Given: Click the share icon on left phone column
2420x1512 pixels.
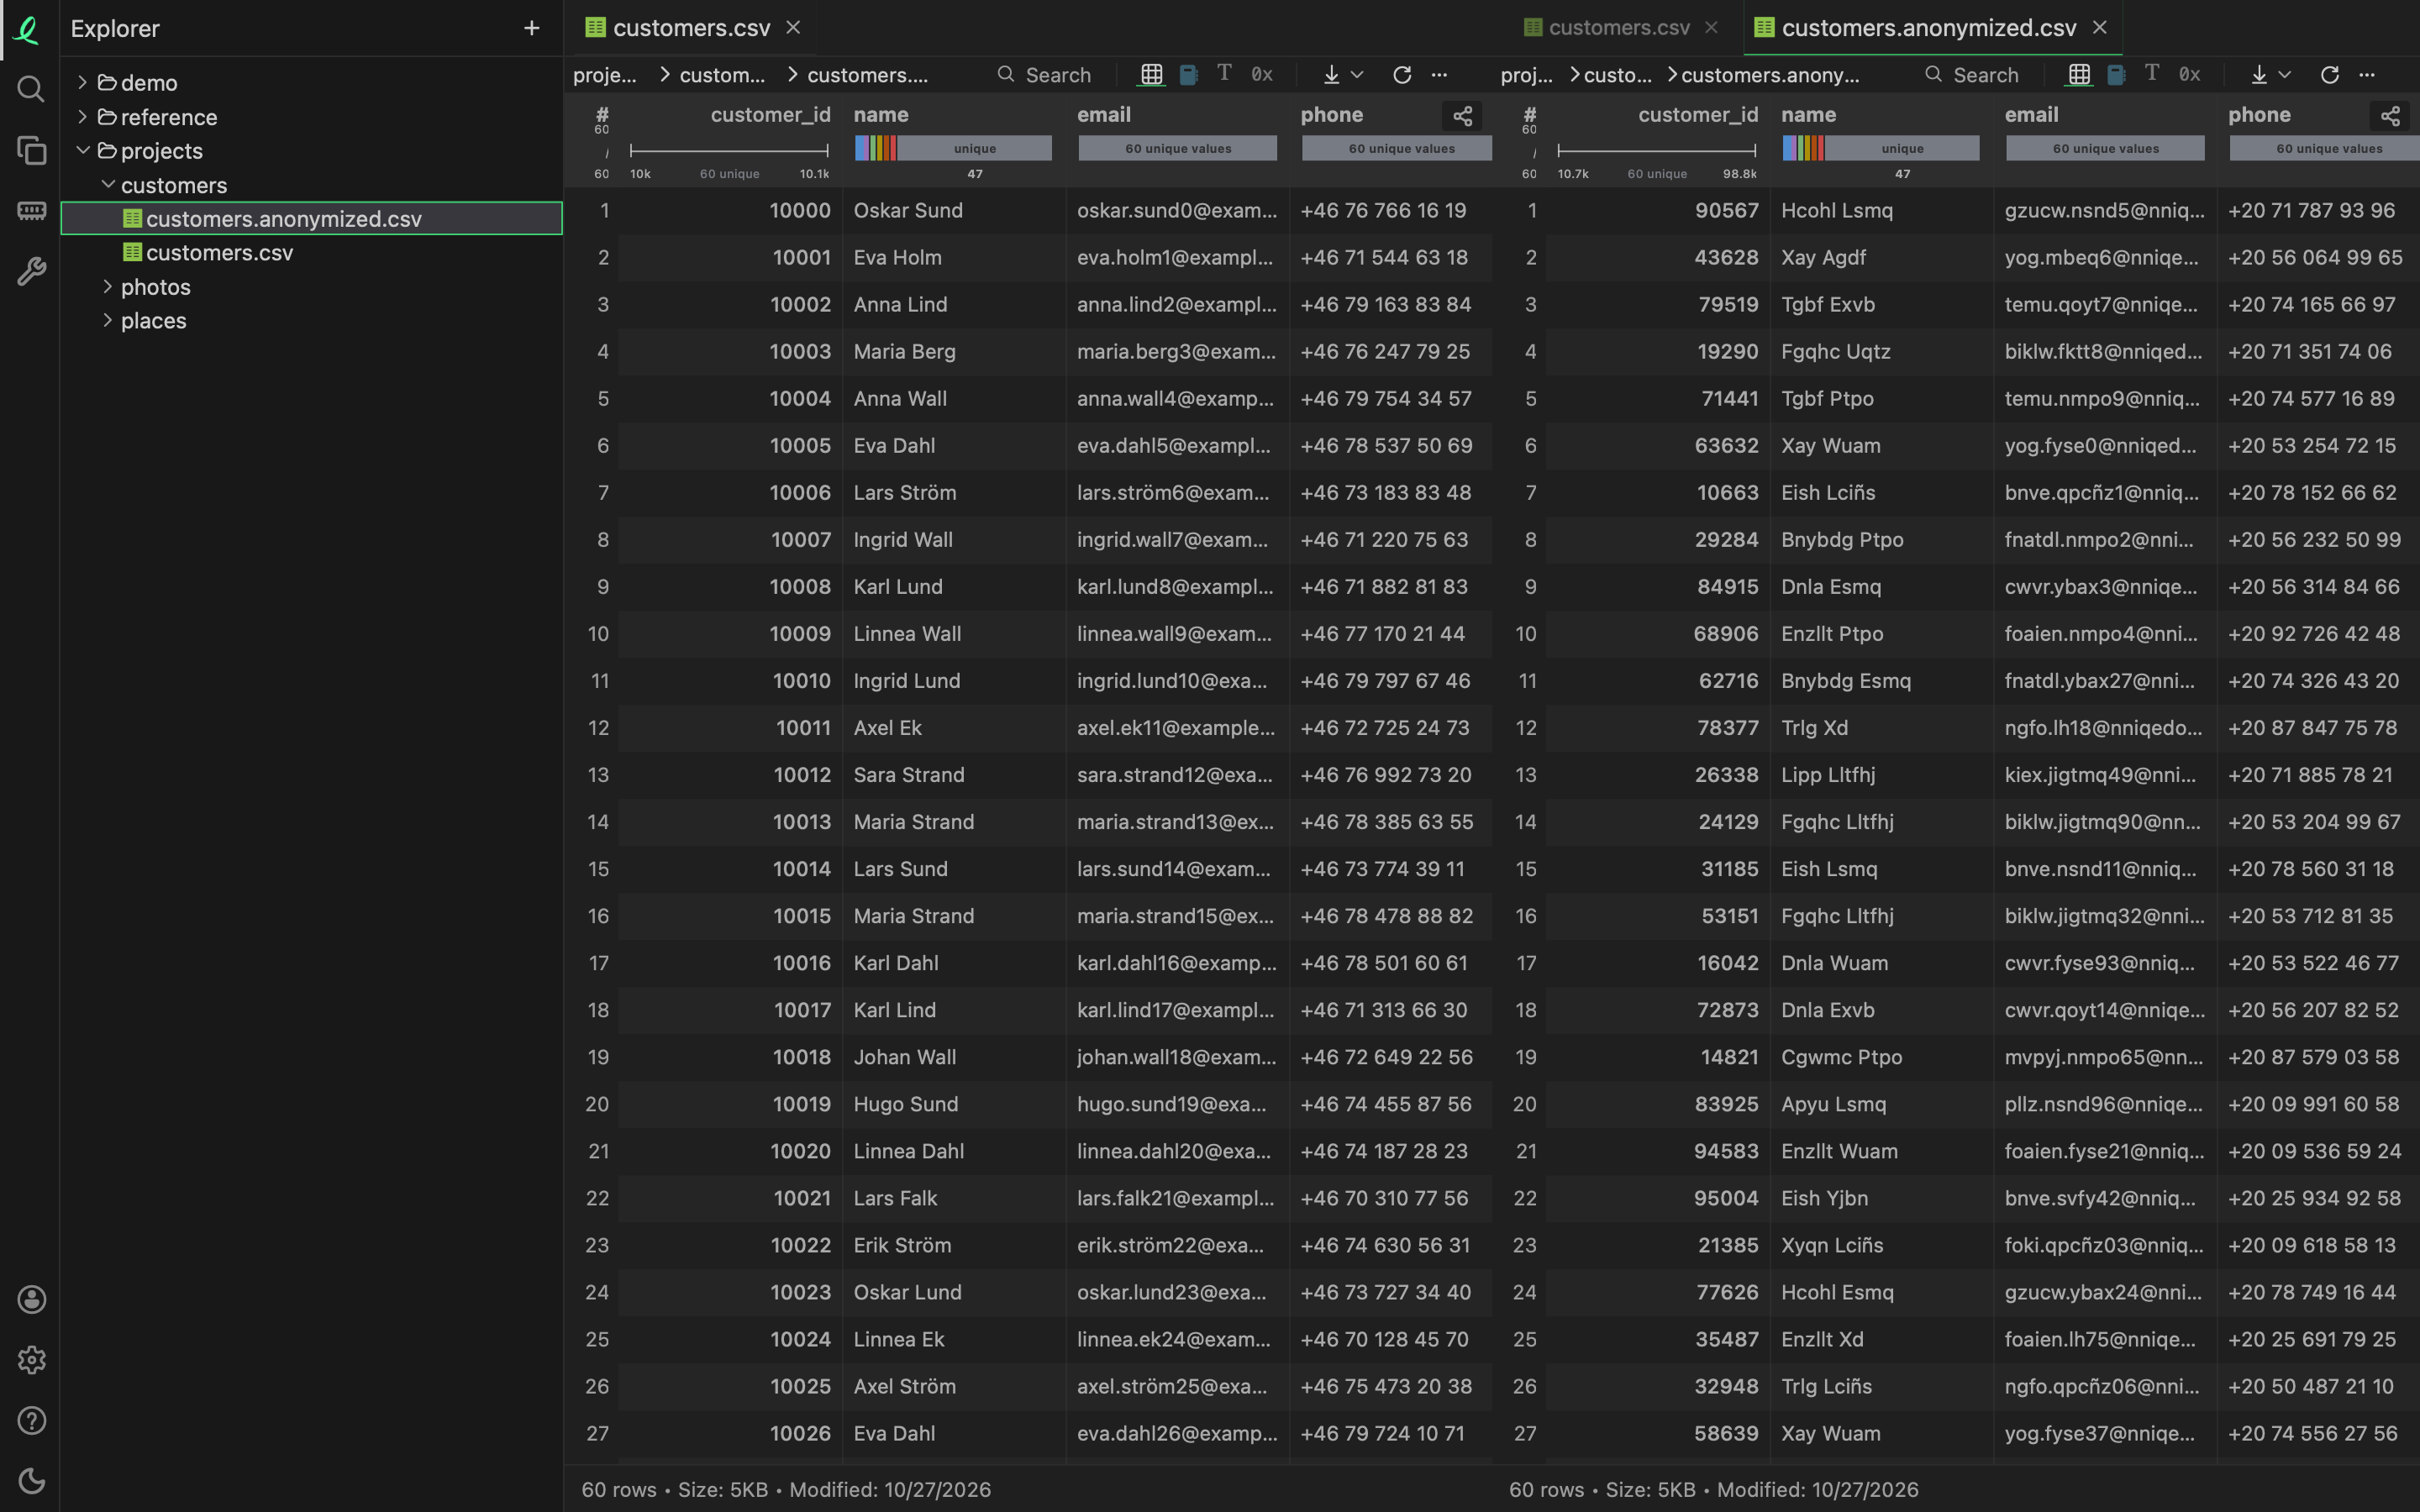Looking at the screenshot, I should [x=1462, y=116].
